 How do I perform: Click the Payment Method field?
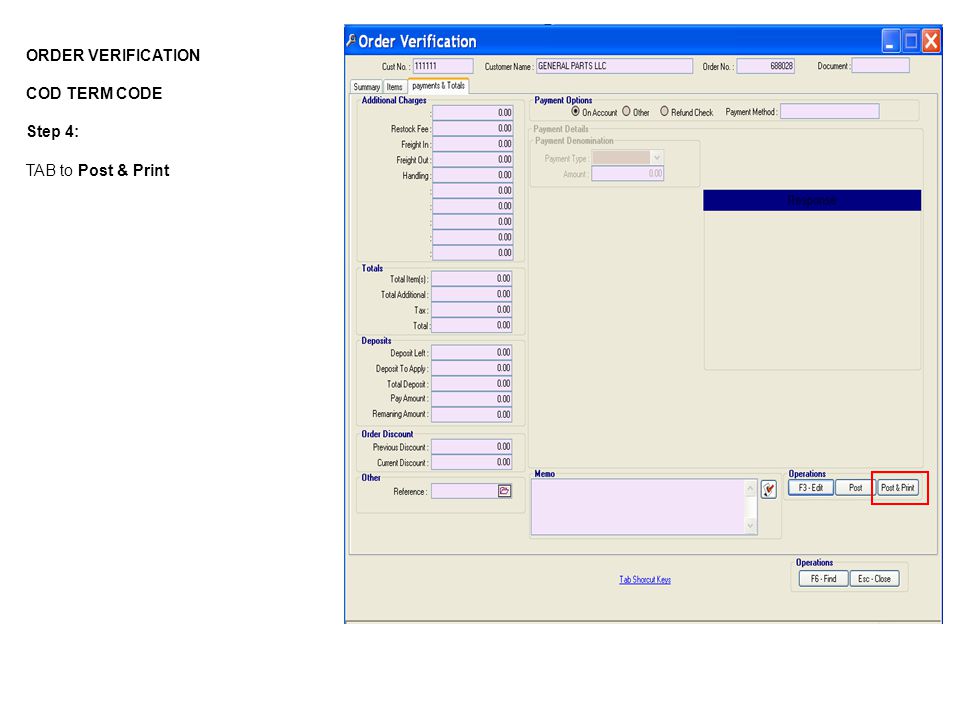(830, 111)
